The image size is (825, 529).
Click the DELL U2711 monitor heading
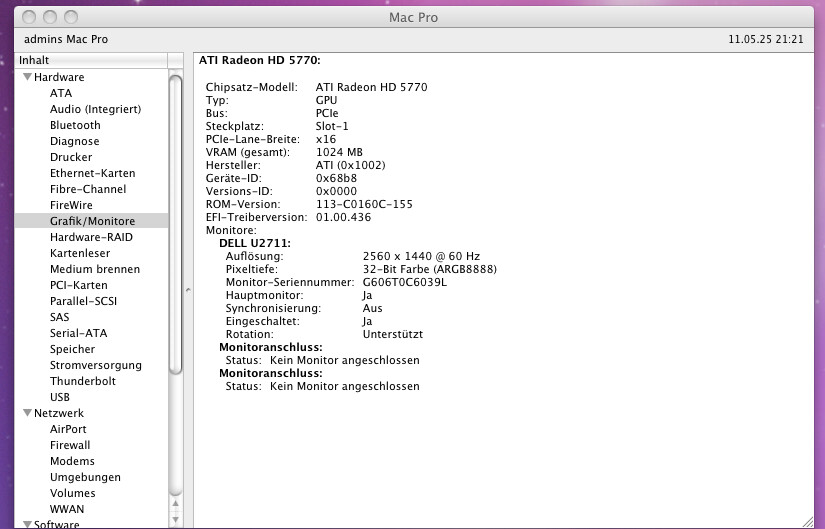(x=255, y=243)
